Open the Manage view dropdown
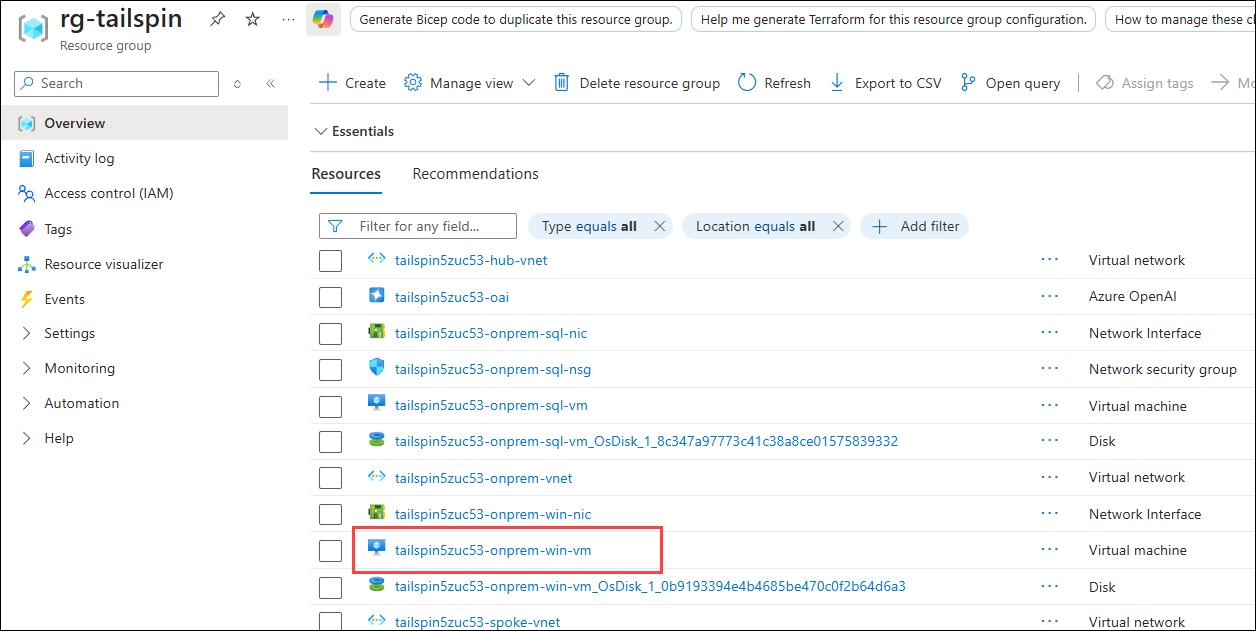Viewport: 1256px width, 631px height. (469, 82)
